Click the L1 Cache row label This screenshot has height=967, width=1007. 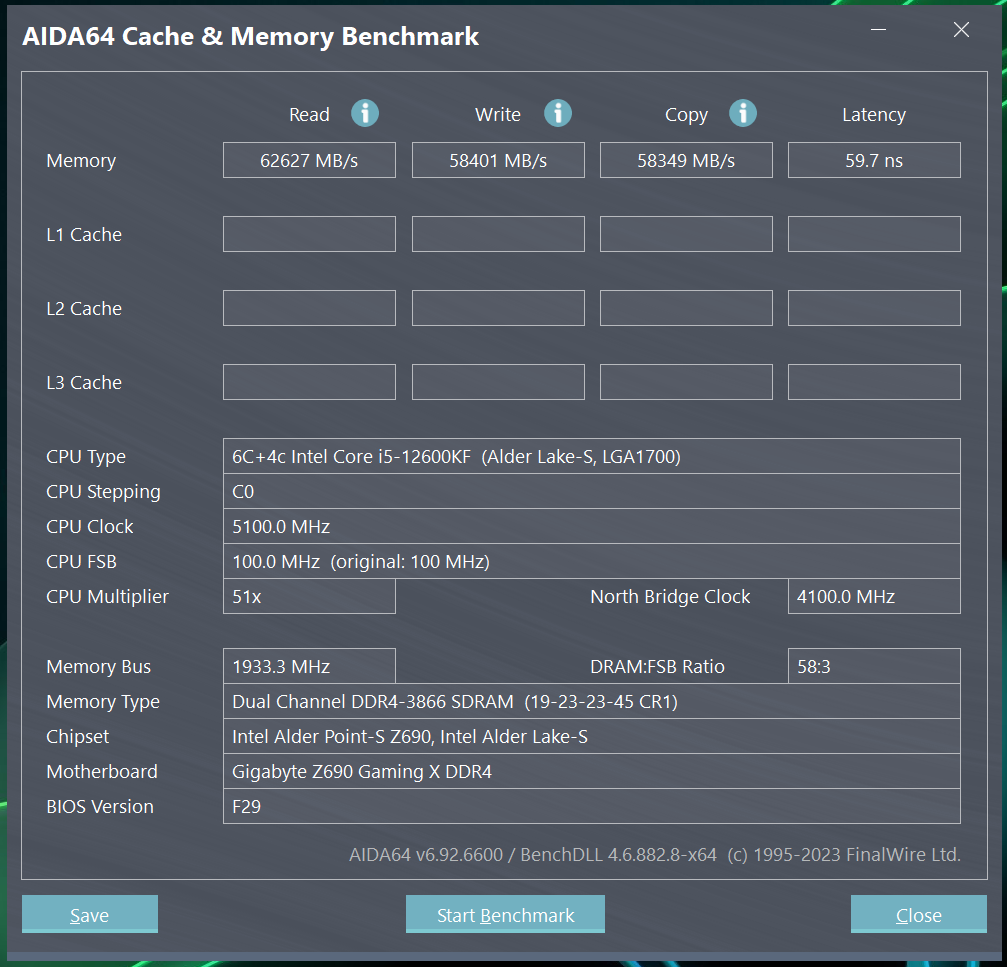pyautogui.click(x=83, y=234)
